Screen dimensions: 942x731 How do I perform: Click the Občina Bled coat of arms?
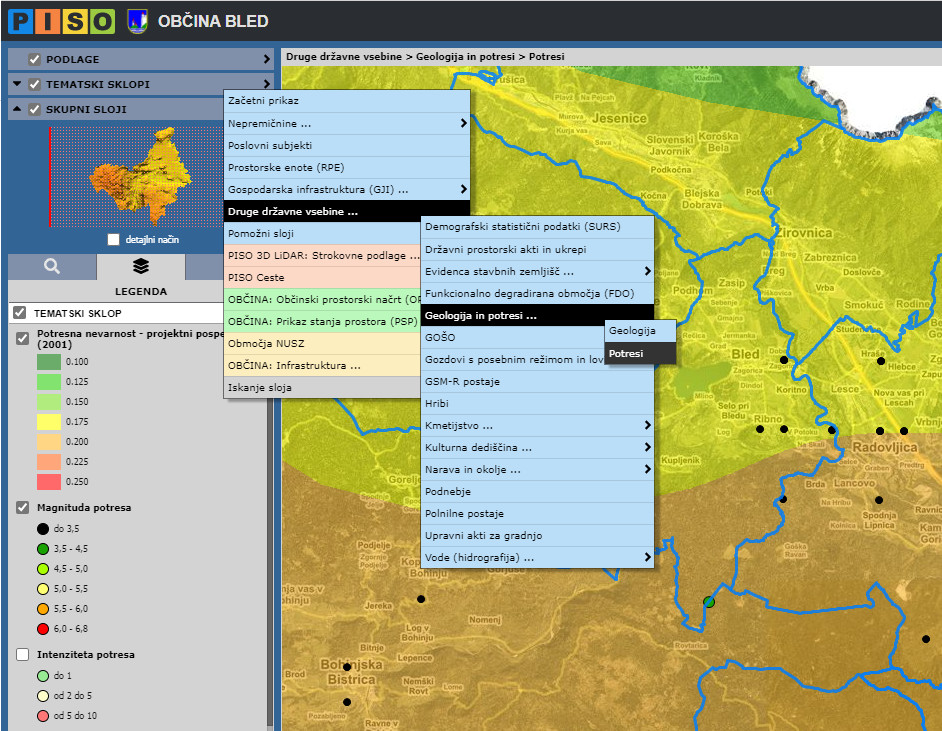point(137,21)
